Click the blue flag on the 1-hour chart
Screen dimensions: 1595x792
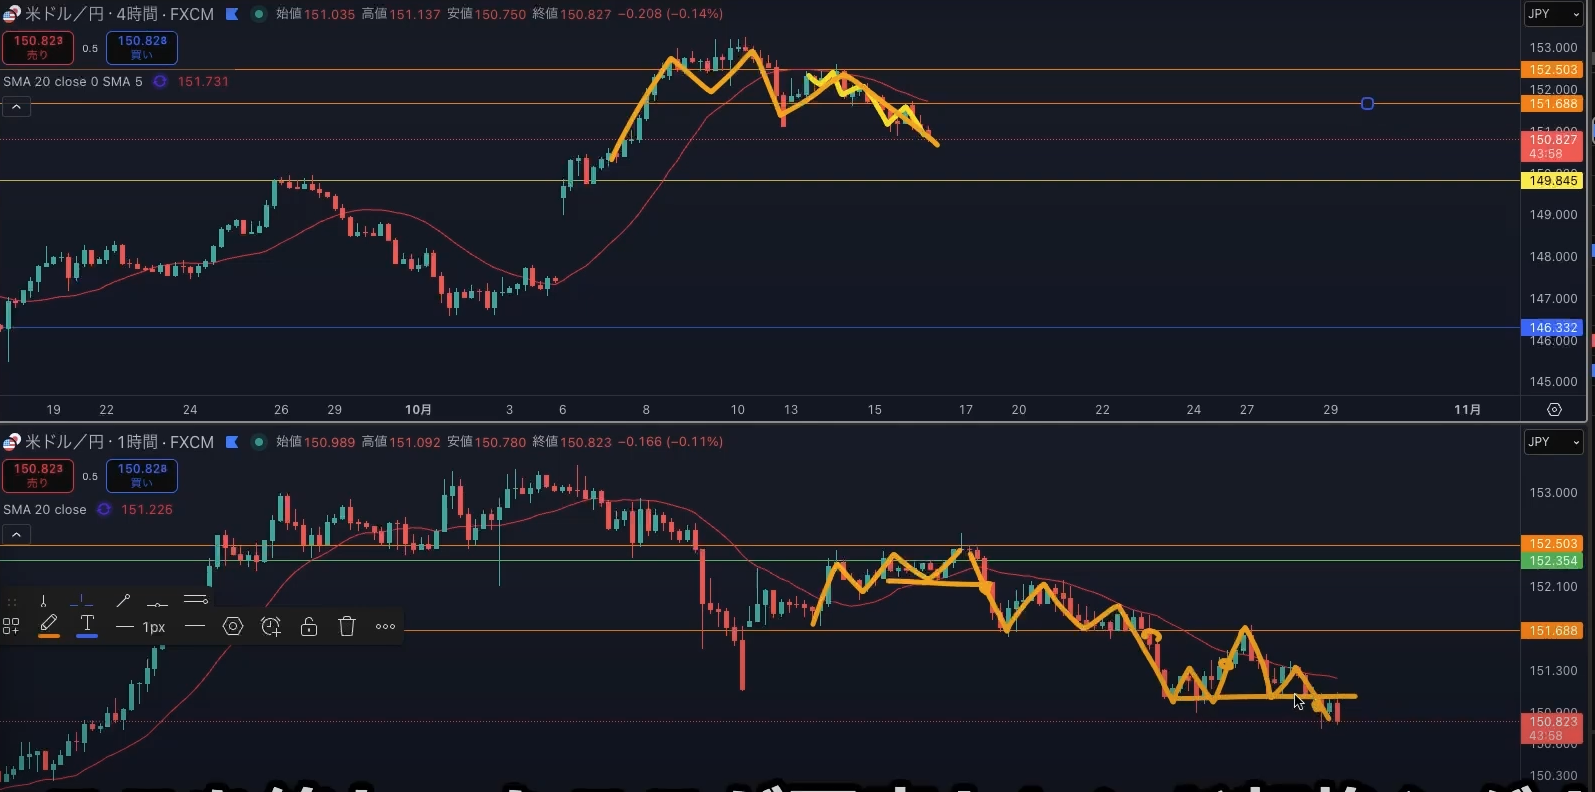[x=232, y=442]
